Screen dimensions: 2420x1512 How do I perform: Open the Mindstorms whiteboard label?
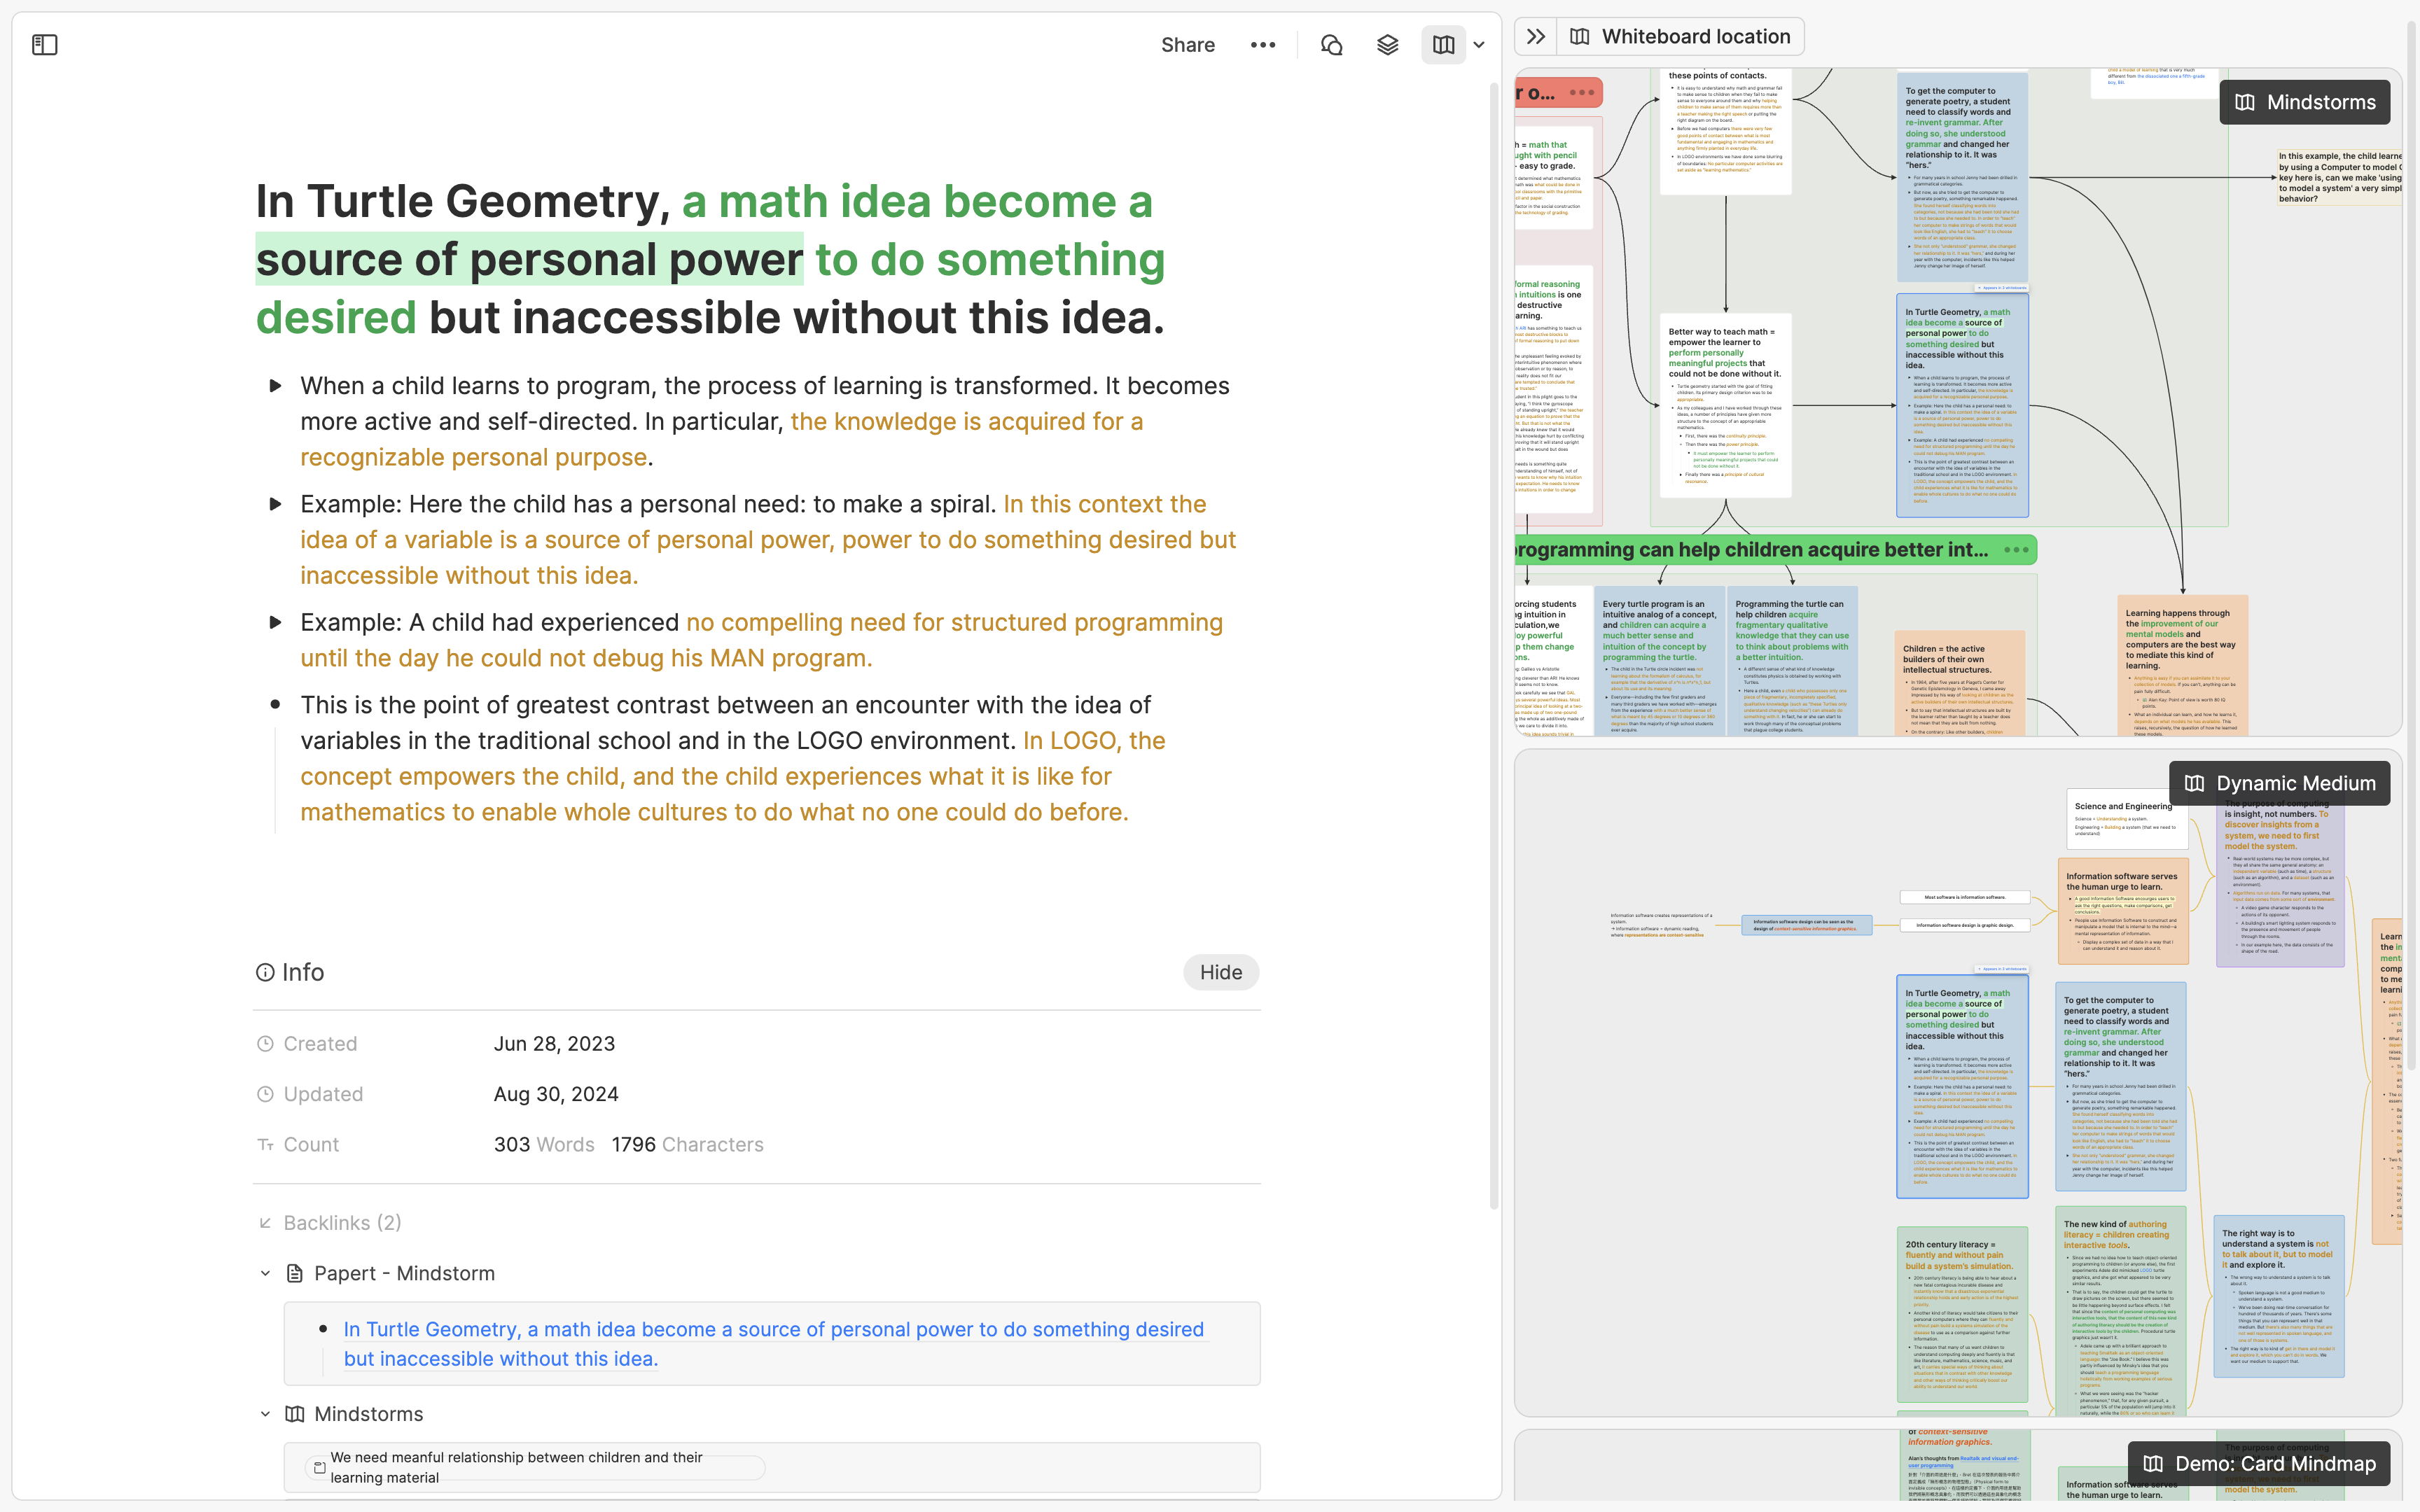click(x=2304, y=102)
